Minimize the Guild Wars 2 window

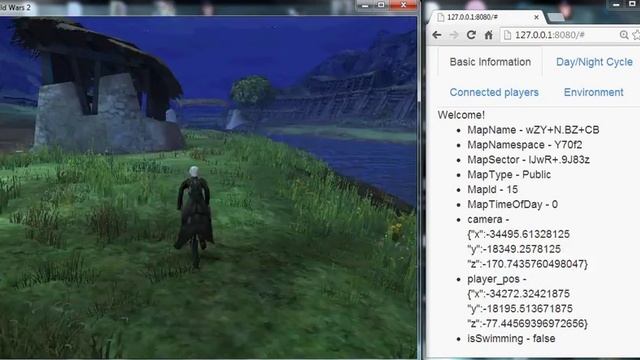coord(365,5)
